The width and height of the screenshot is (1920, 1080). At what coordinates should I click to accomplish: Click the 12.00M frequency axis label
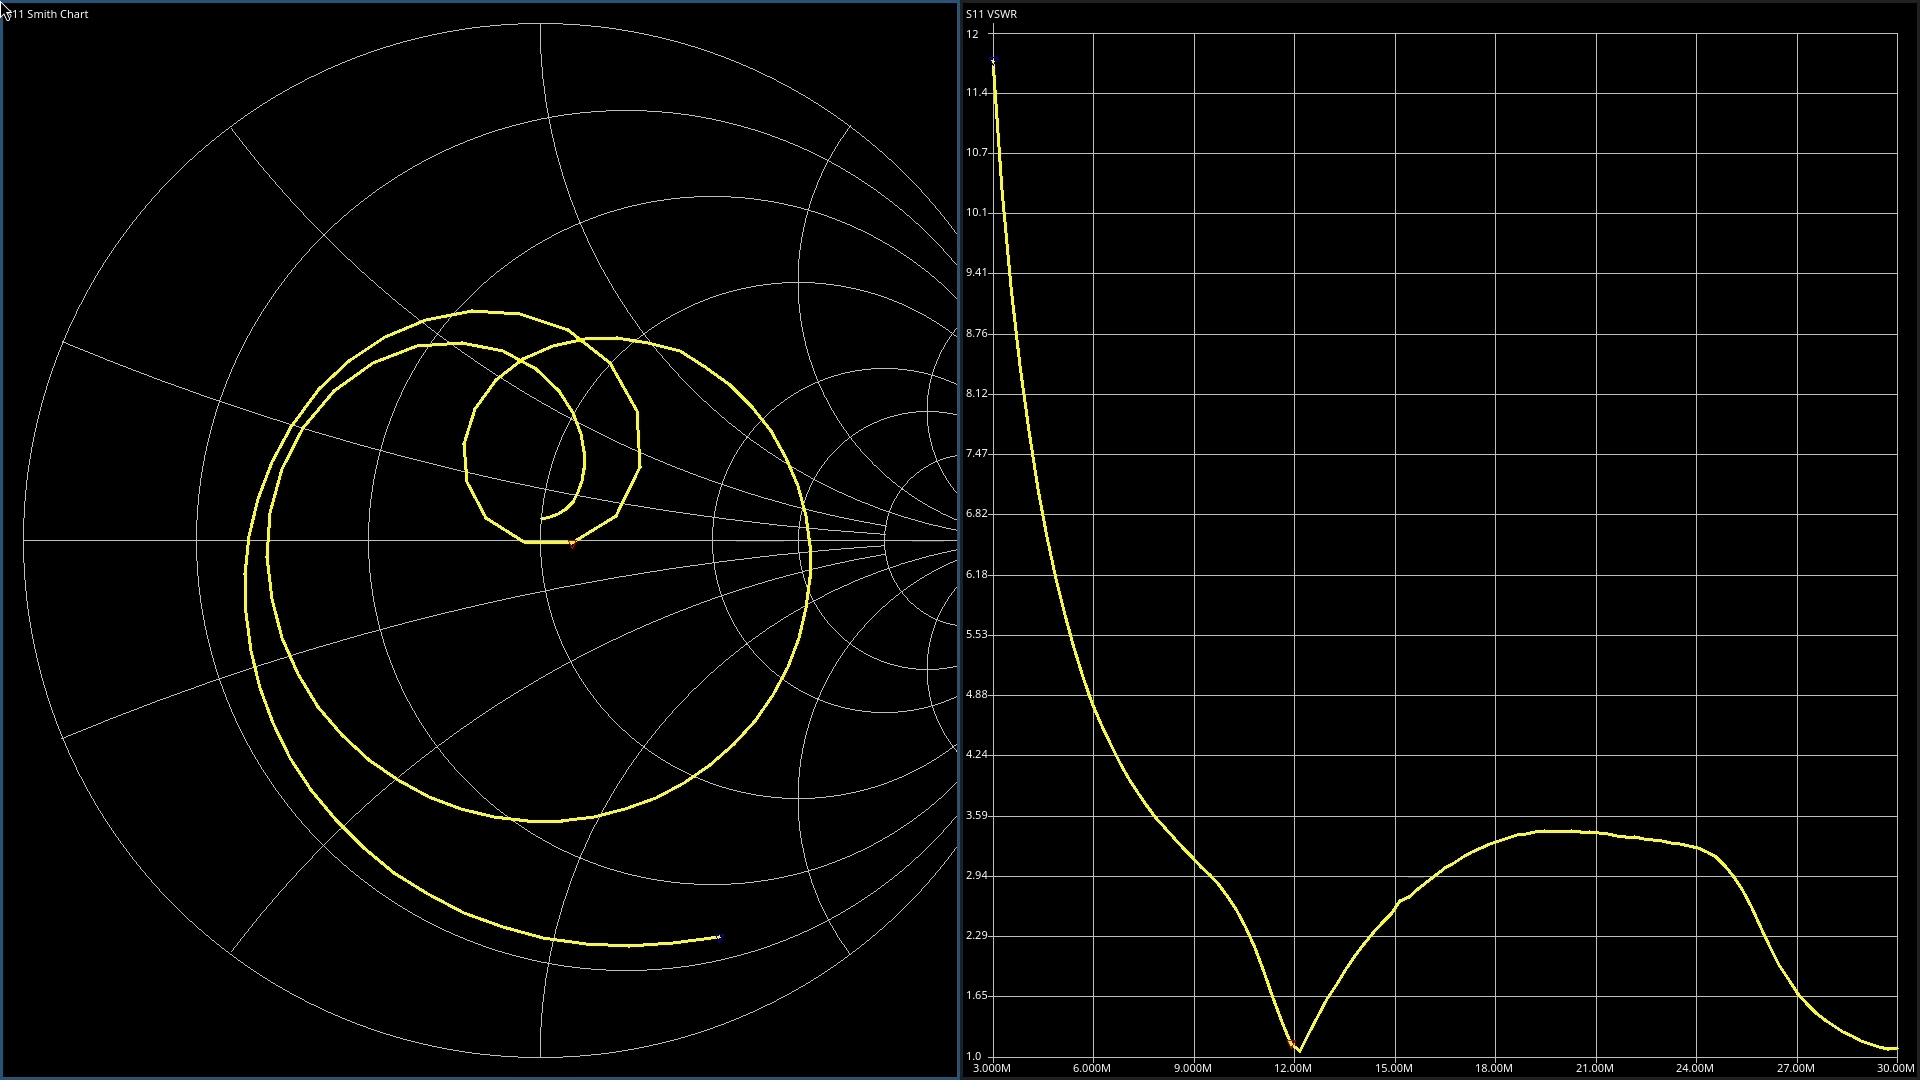pos(1293,1068)
